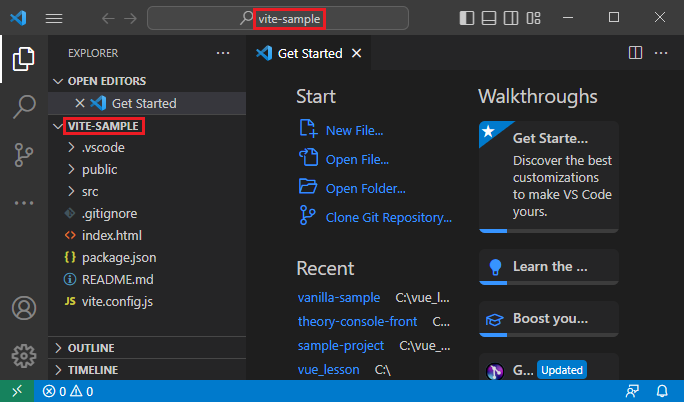This screenshot has height=402, width=684.
Task: Switch to the Get Started editor tab
Action: [309, 53]
